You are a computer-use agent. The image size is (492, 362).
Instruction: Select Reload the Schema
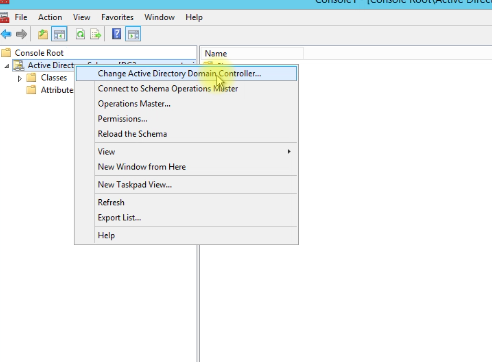click(186, 134)
